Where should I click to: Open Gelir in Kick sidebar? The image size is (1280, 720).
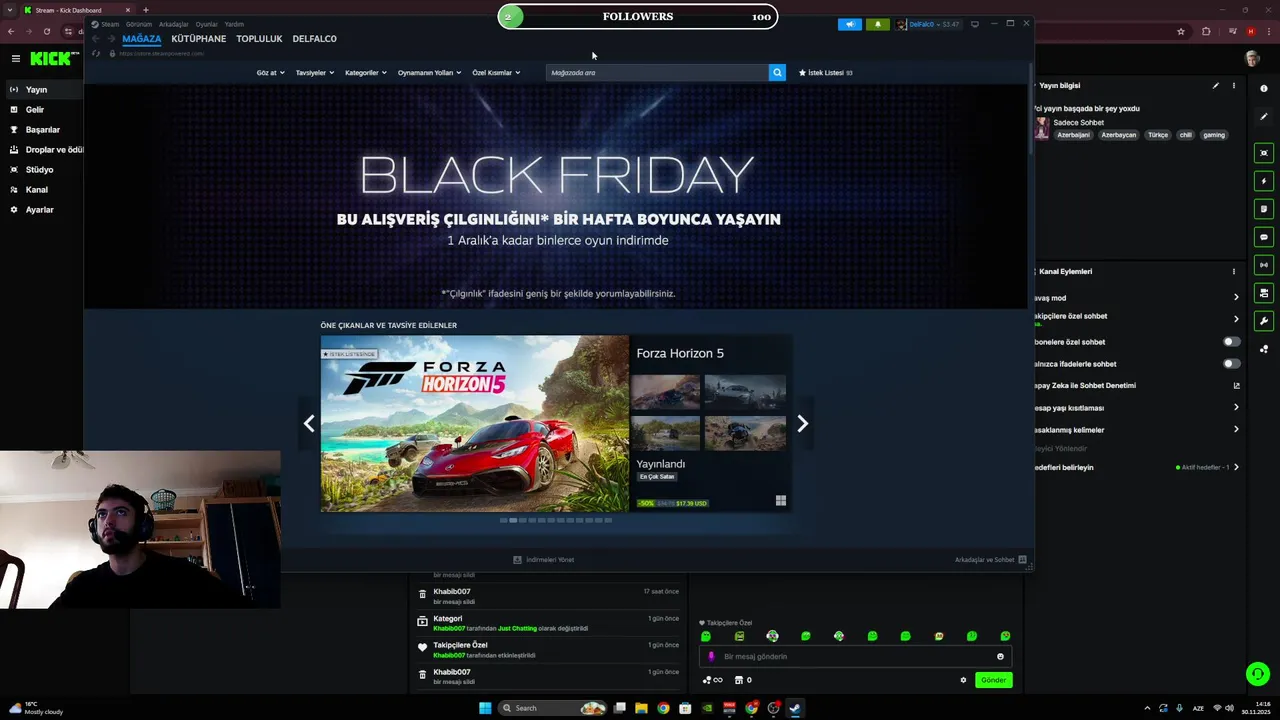tap(35, 110)
